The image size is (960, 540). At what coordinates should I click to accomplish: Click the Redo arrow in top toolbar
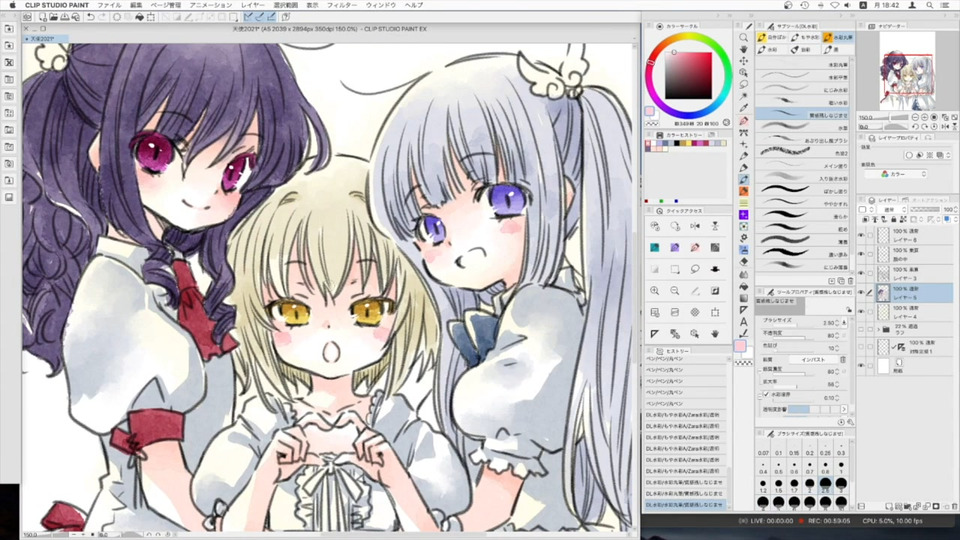(x=102, y=17)
